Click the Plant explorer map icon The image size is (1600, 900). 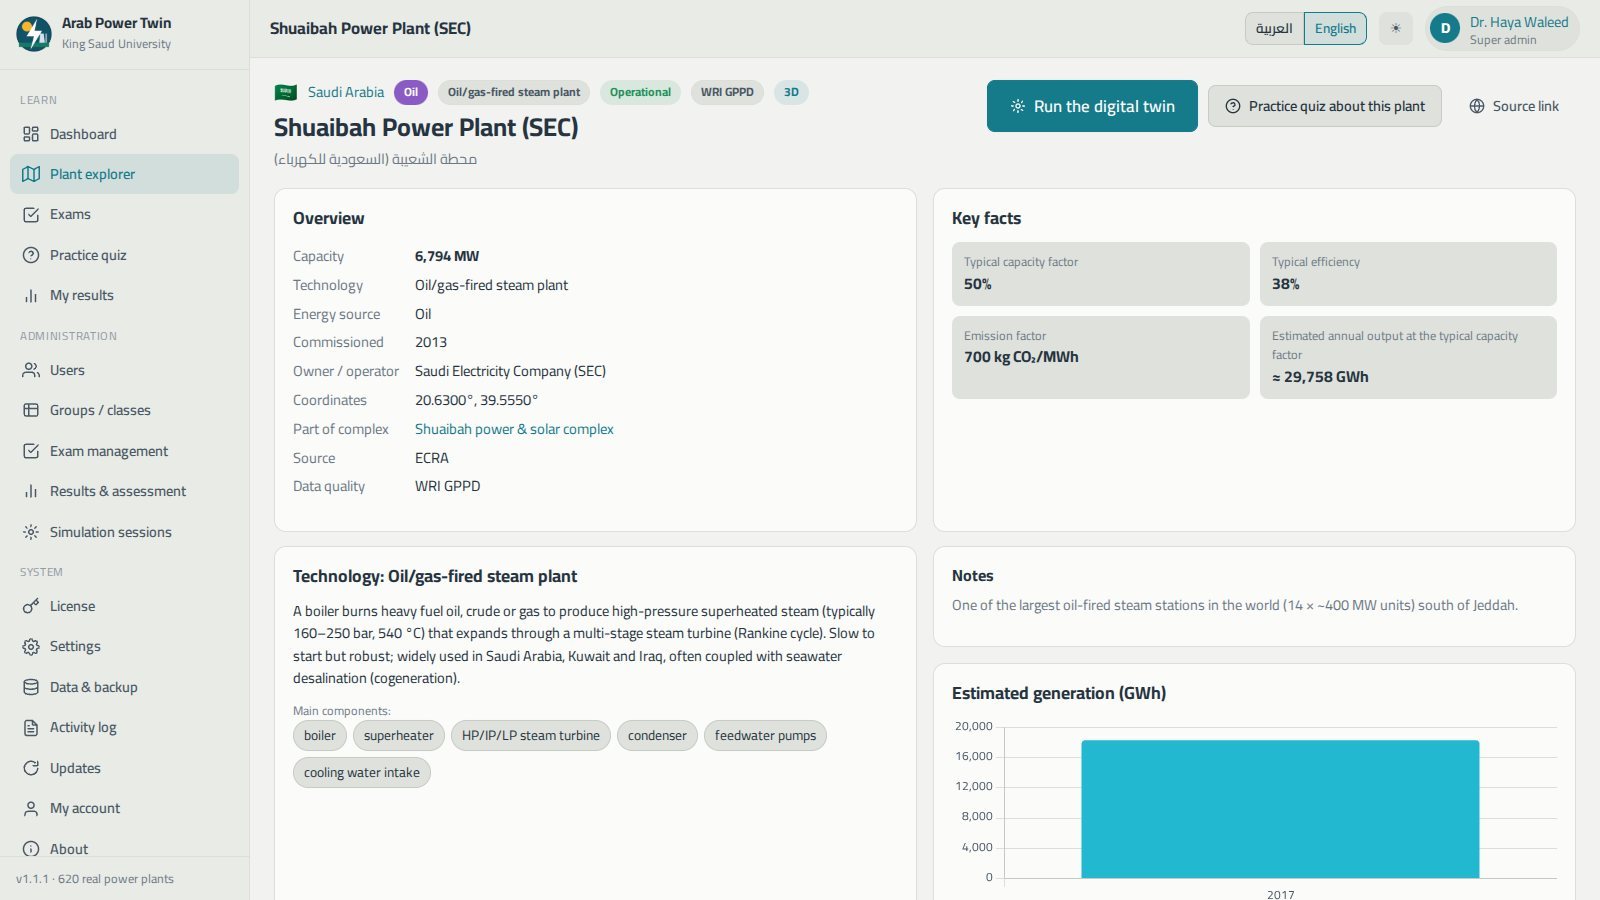pyautogui.click(x=31, y=174)
